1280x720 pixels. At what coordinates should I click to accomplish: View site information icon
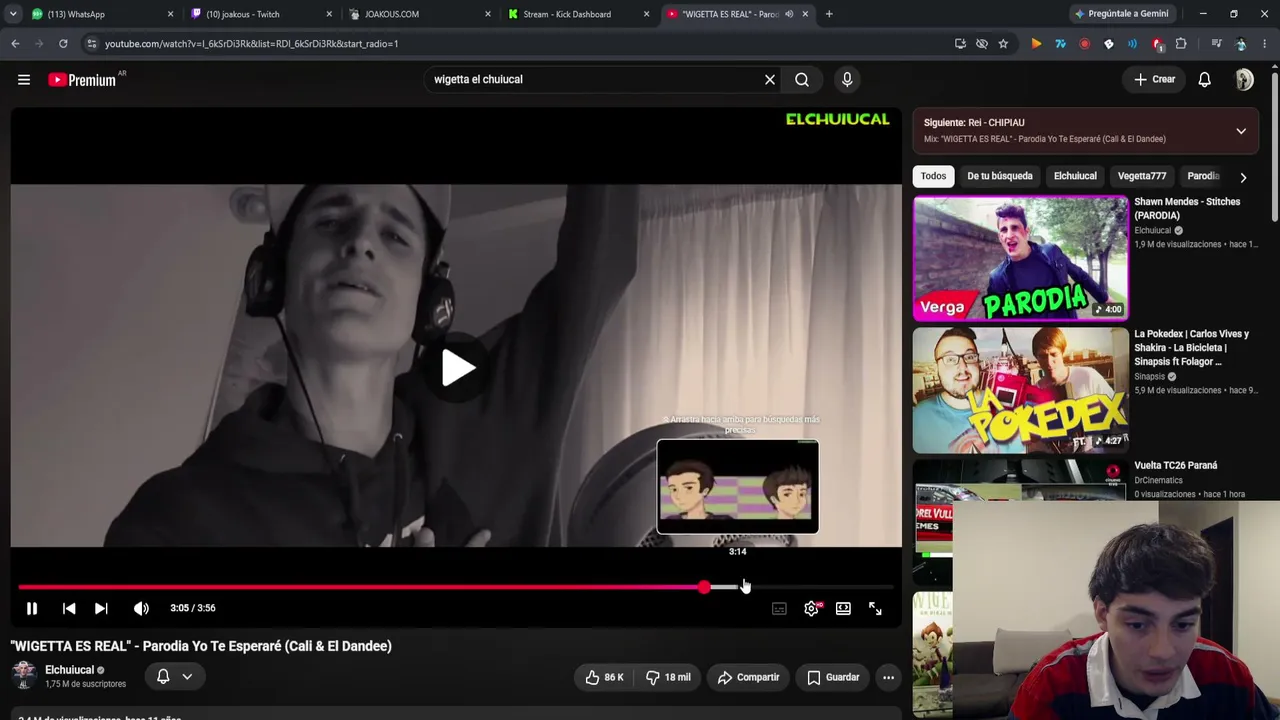91,44
